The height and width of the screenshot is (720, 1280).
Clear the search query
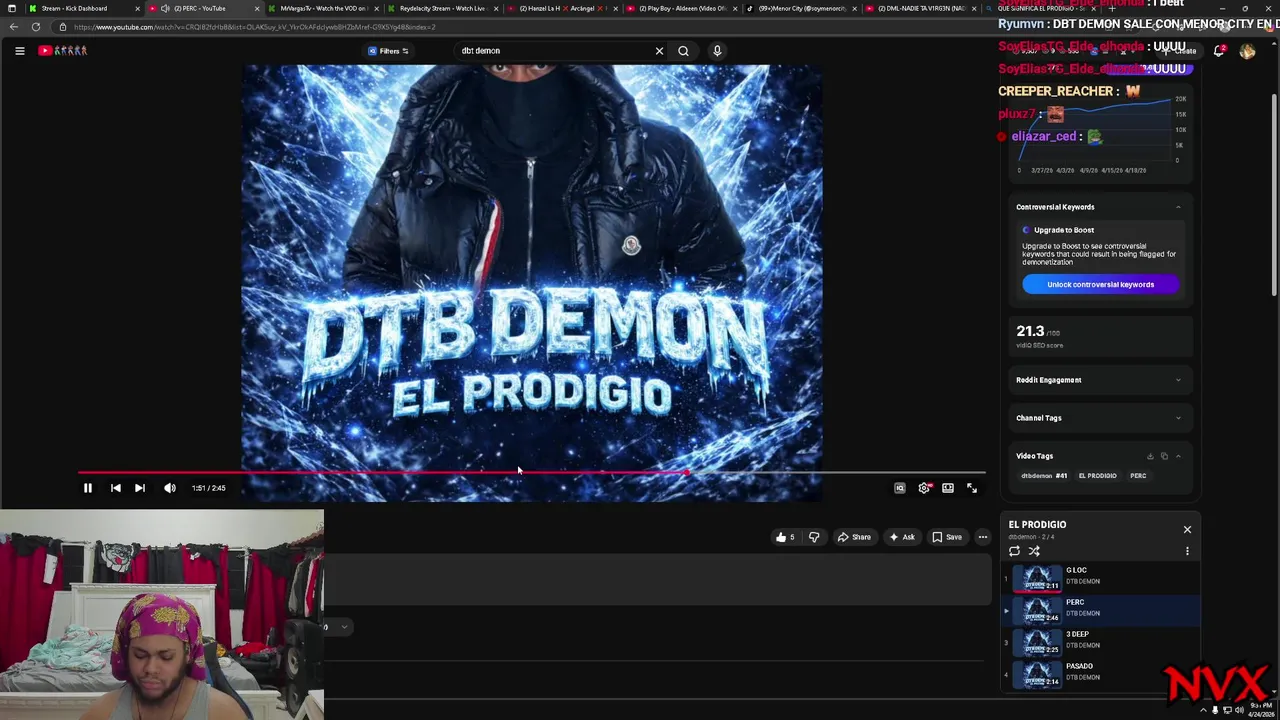coord(659,50)
